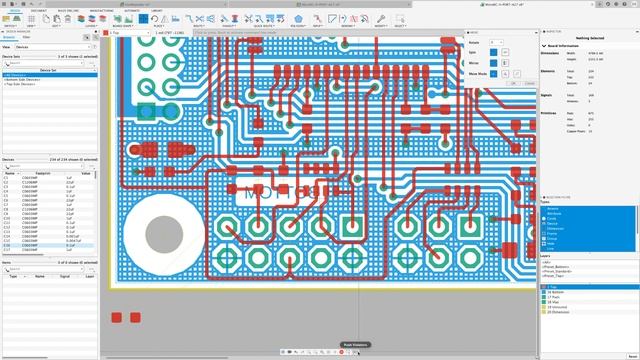Click the Save file icon

tap(23, 4)
